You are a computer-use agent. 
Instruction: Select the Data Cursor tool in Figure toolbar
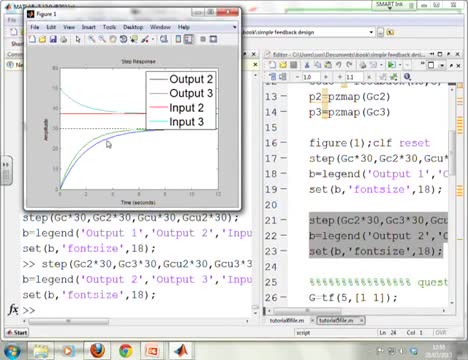pos(134,39)
